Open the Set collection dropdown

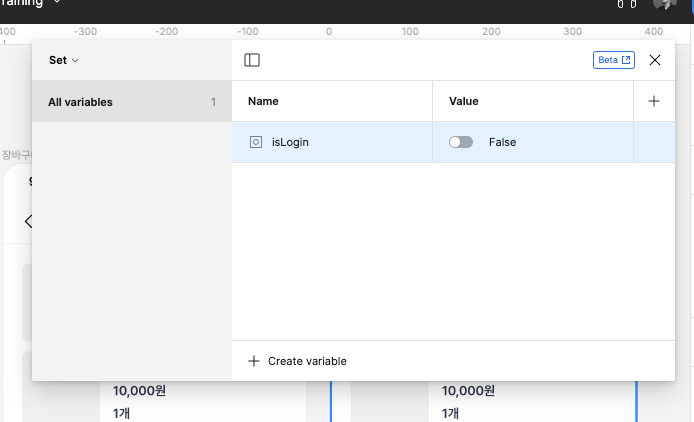click(x=64, y=60)
